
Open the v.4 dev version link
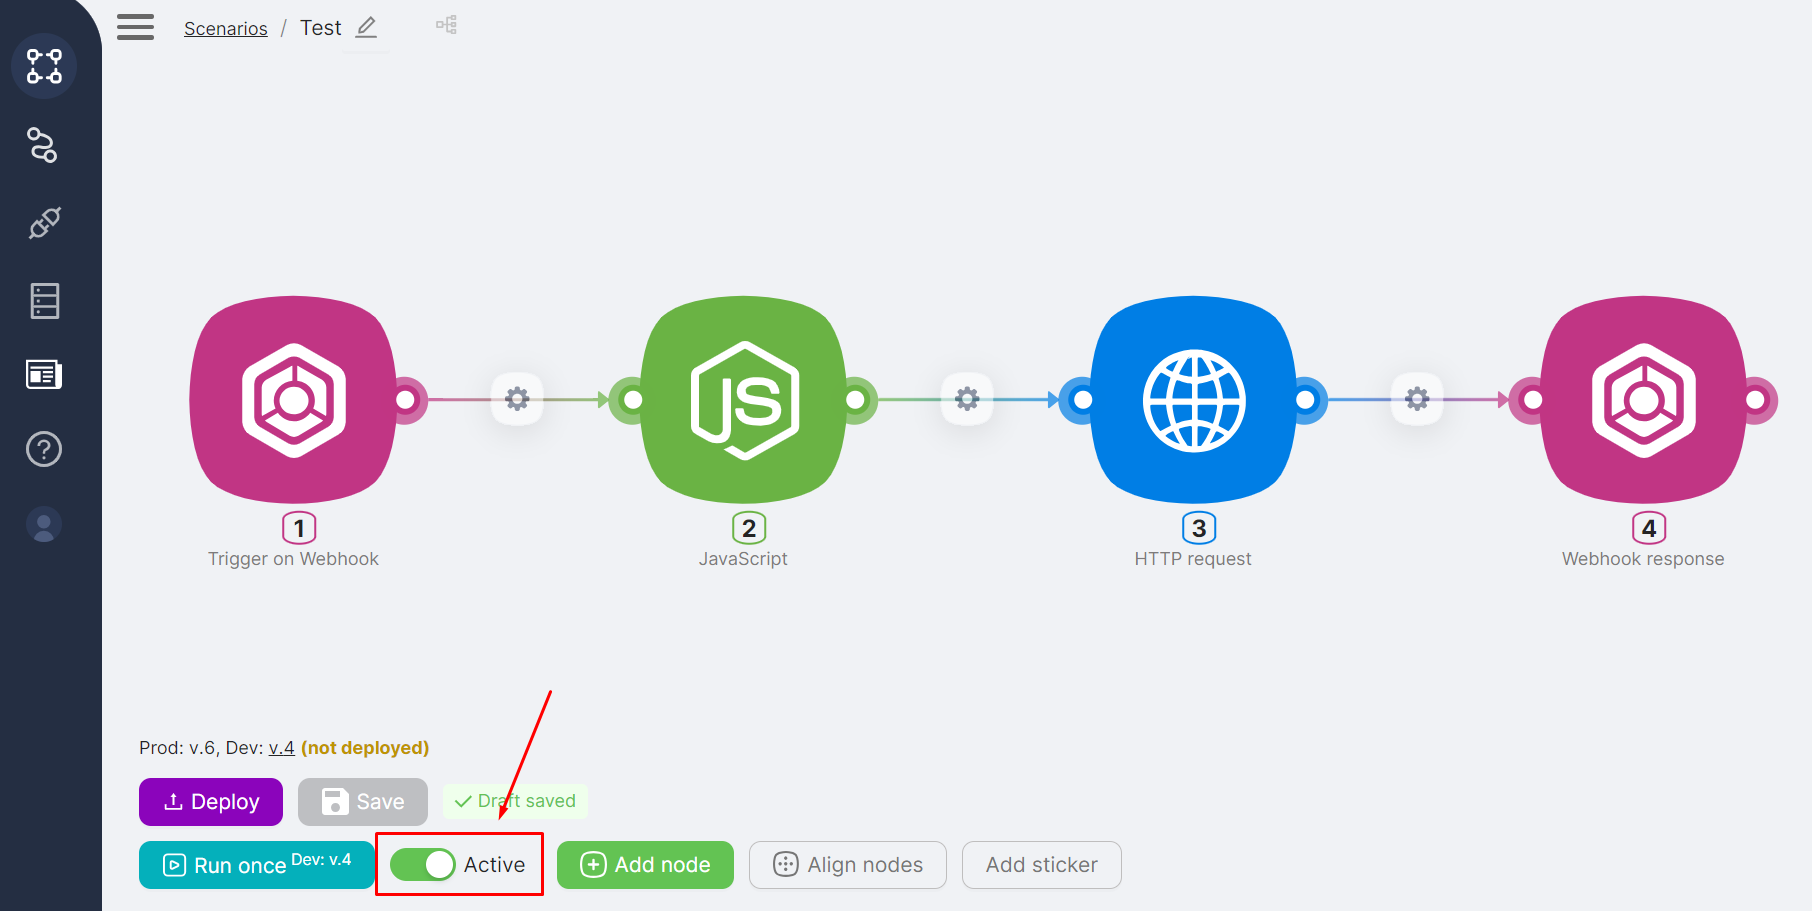pos(281,748)
